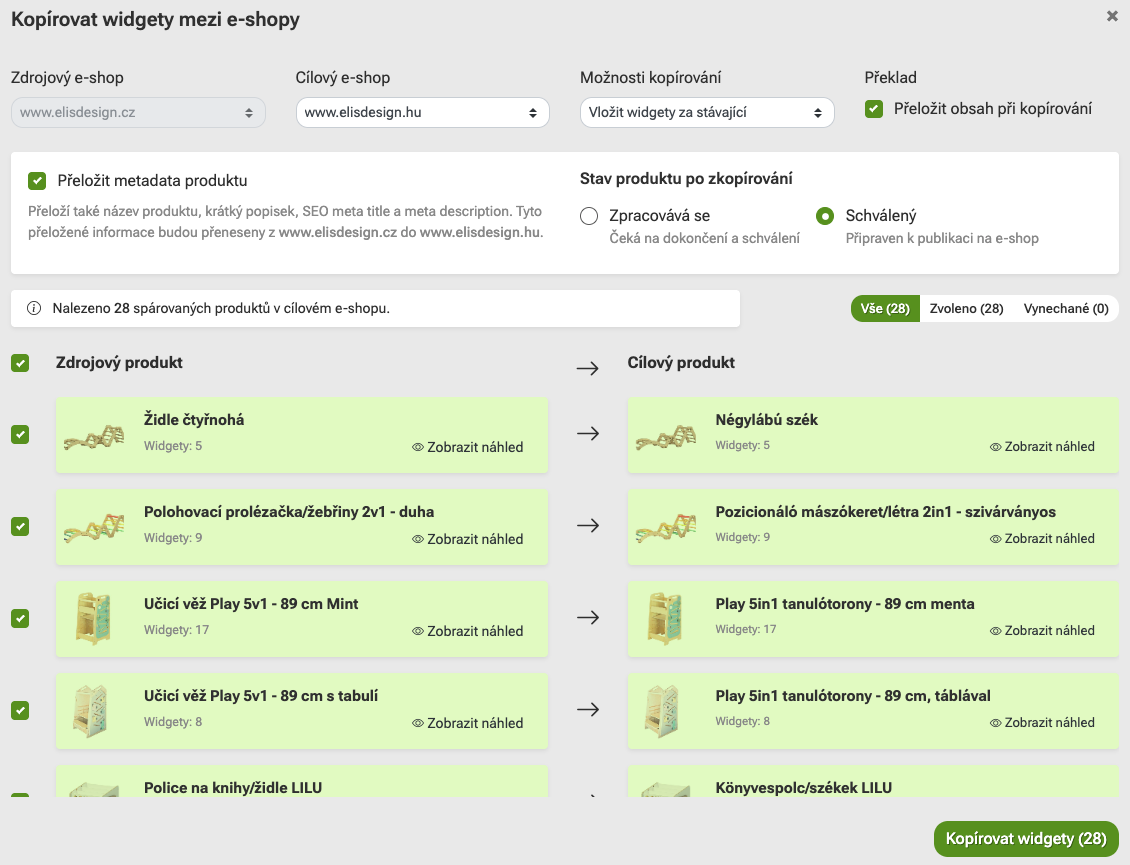Deselect the Židle čtyřnohá row checkbox
The height and width of the screenshot is (865, 1130).
click(20, 435)
